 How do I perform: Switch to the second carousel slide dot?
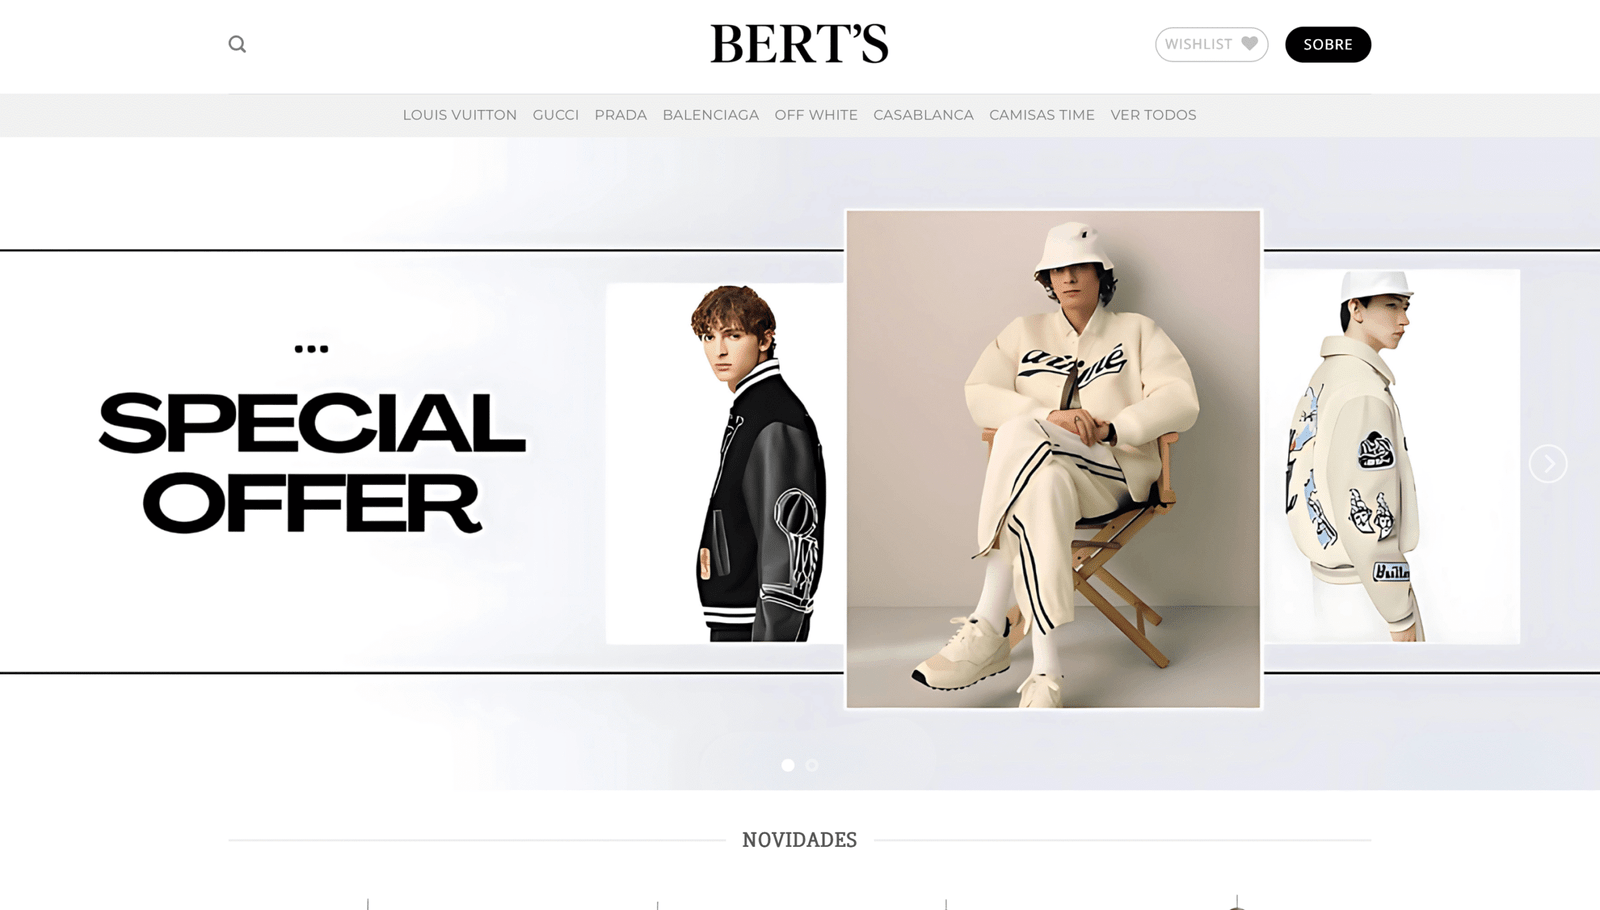812,765
